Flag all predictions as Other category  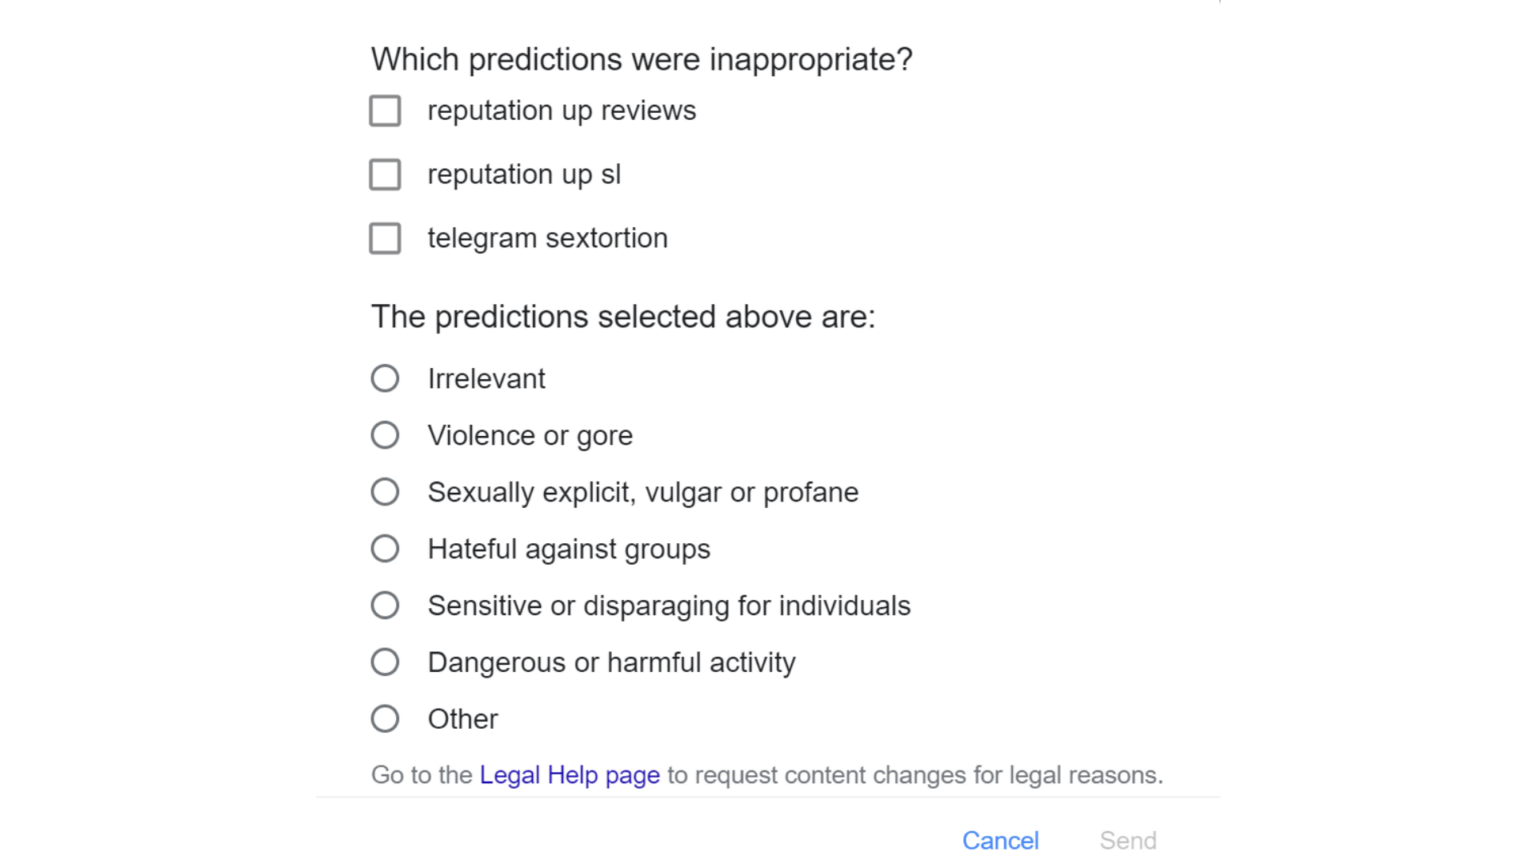pos(385,718)
